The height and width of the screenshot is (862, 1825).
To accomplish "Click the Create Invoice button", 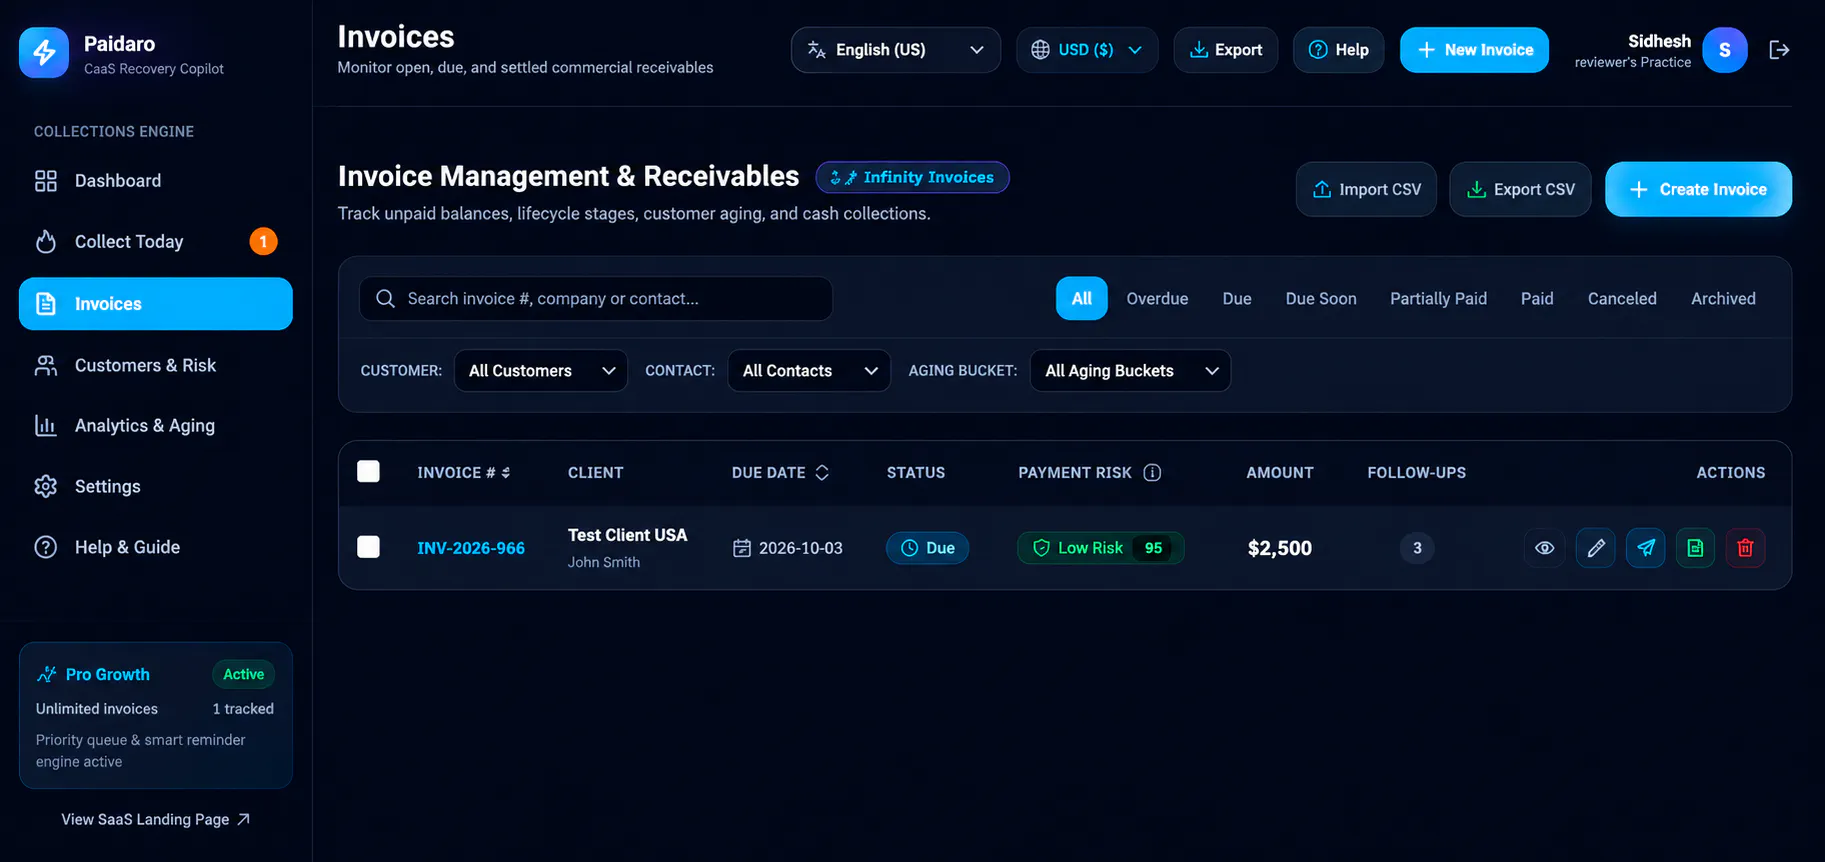I will click(1699, 189).
